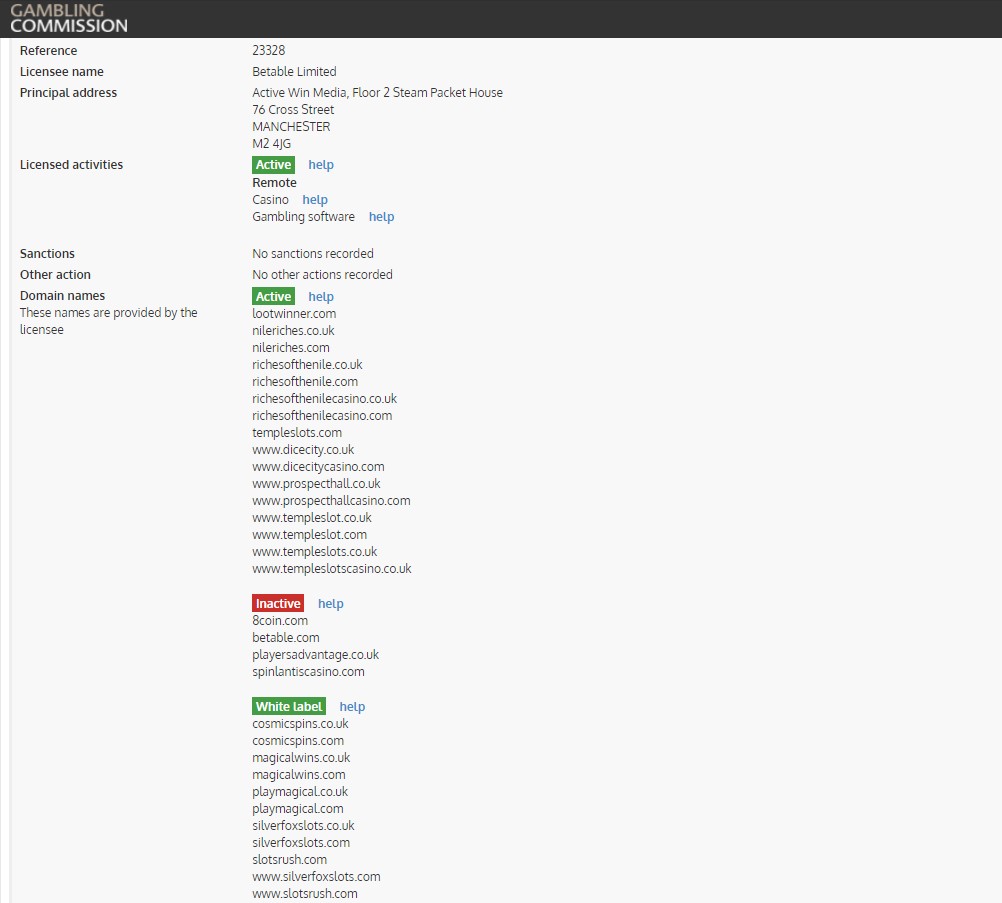
Task: Select white label domain playmagical.com
Action: [298, 809]
